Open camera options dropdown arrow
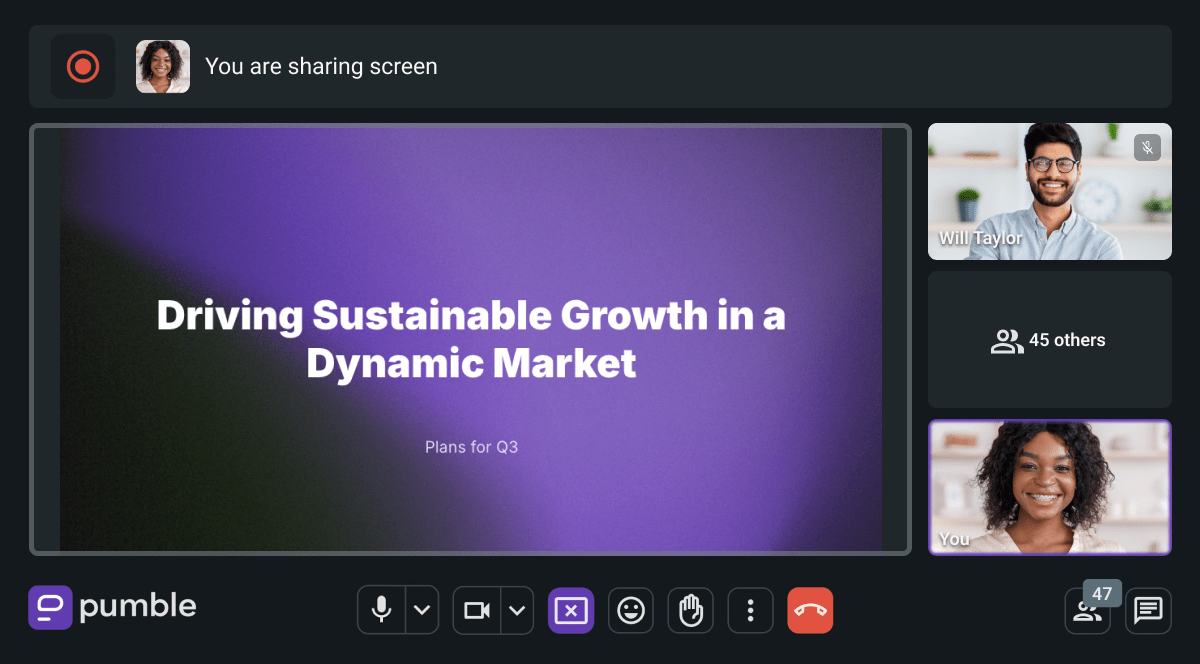 click(x=517, y=610)
